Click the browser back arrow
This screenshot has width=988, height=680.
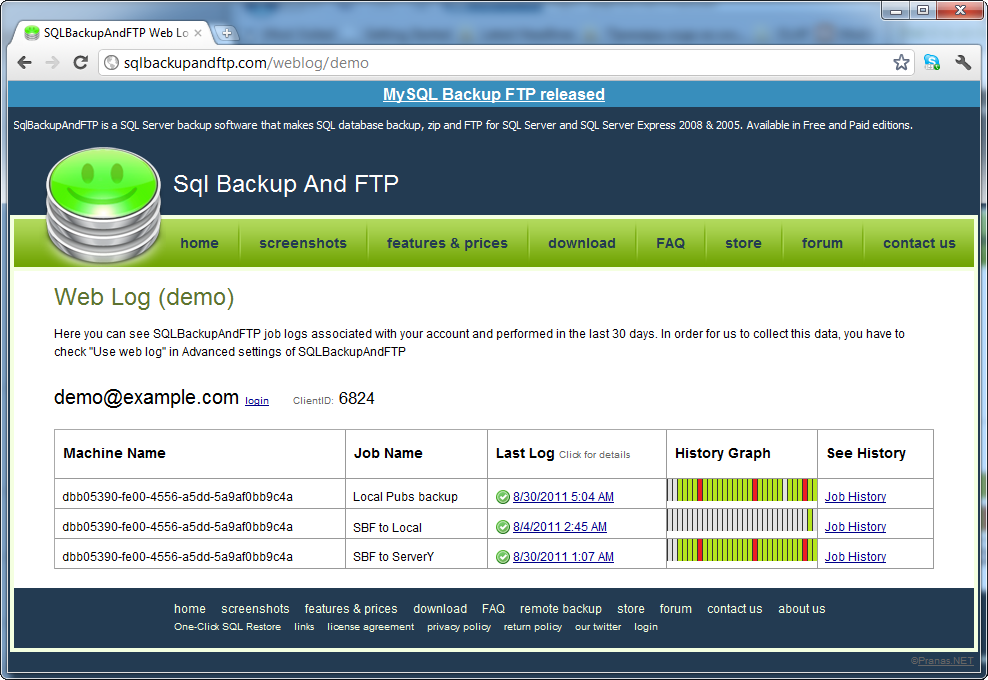point(25,62)
